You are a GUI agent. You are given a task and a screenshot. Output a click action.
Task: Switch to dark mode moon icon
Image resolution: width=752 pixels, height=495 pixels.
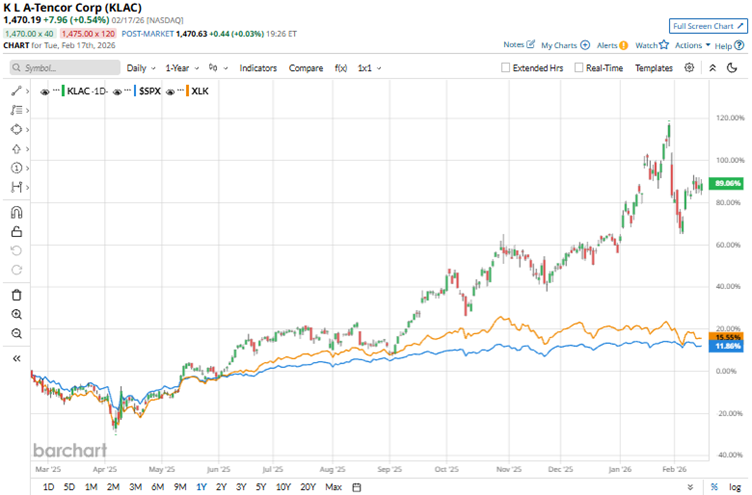(x=711, y=67)
